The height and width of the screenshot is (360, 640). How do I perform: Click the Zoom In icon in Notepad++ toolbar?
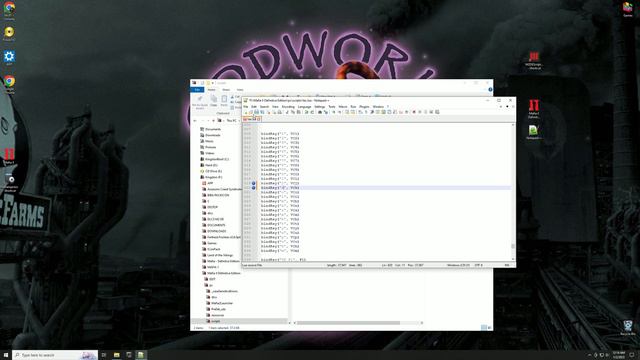pyautogui.click(x=333, y=112)
